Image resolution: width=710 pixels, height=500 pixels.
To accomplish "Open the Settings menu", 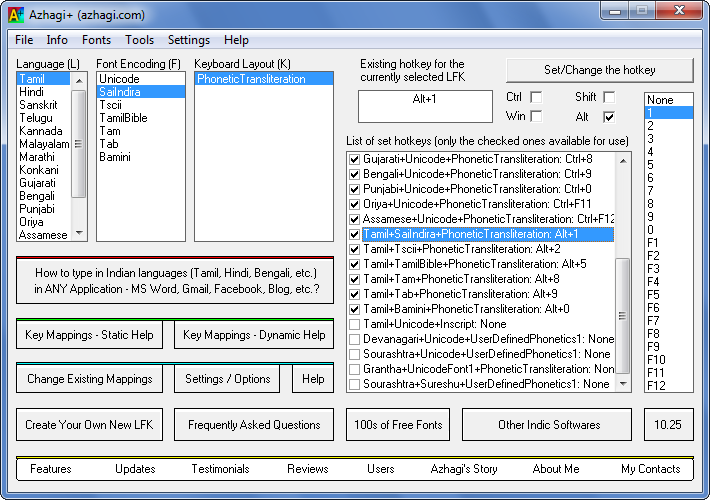I will [189, 40].
